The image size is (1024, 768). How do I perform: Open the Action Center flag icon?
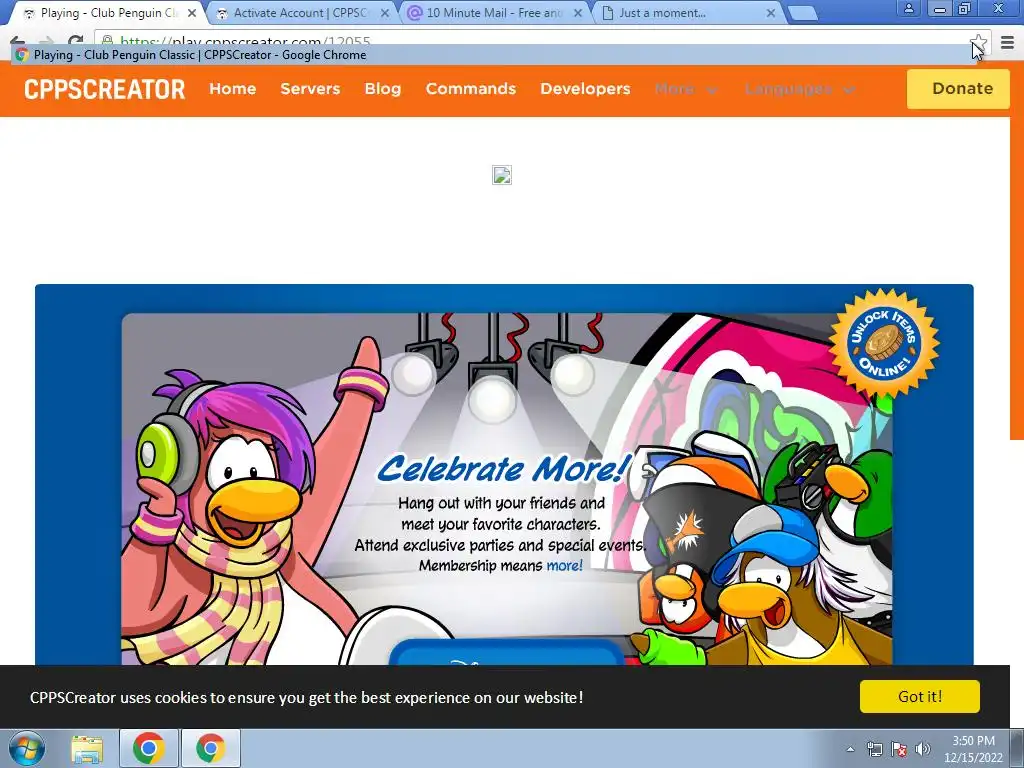(x=899, y=749)
